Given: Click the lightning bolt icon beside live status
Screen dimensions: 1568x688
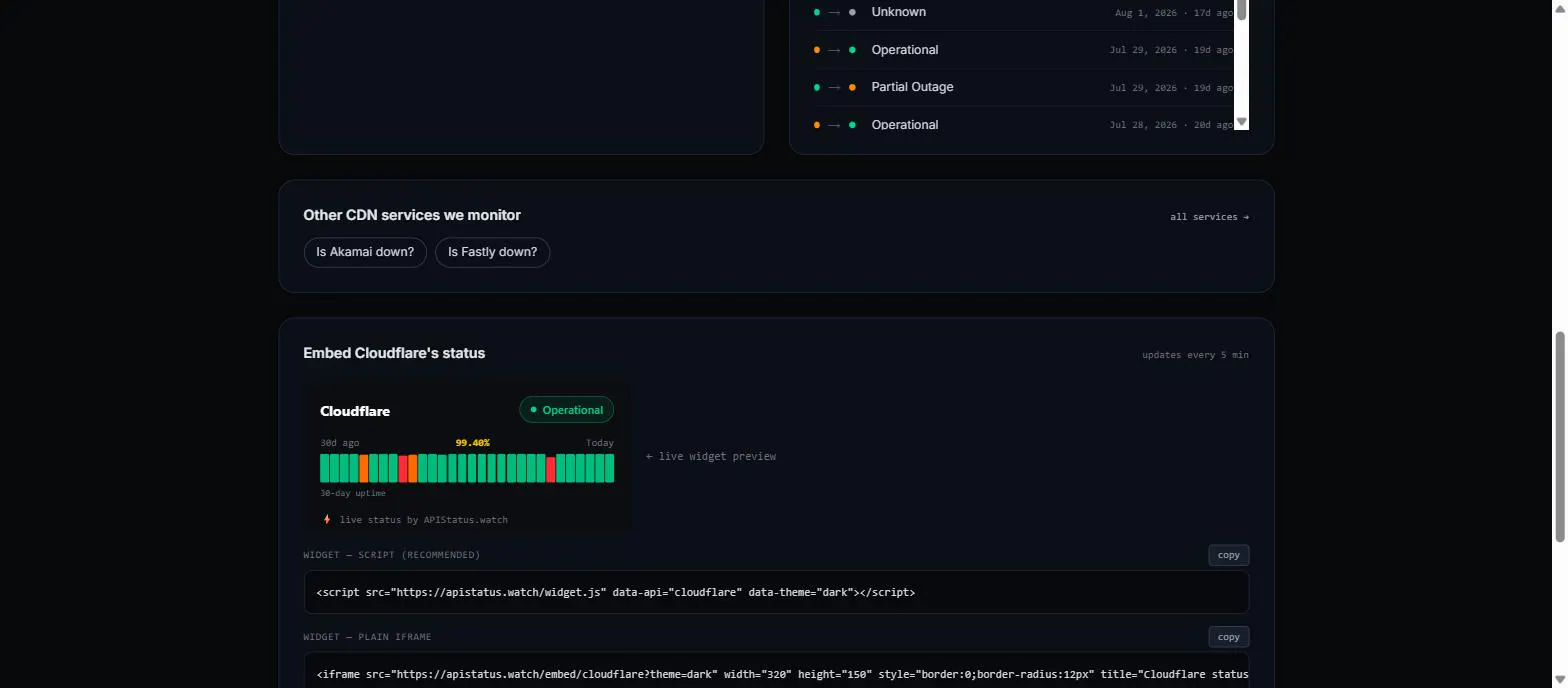Looking at the screenshot, I should pyautogui.click(x=327, y=520).
